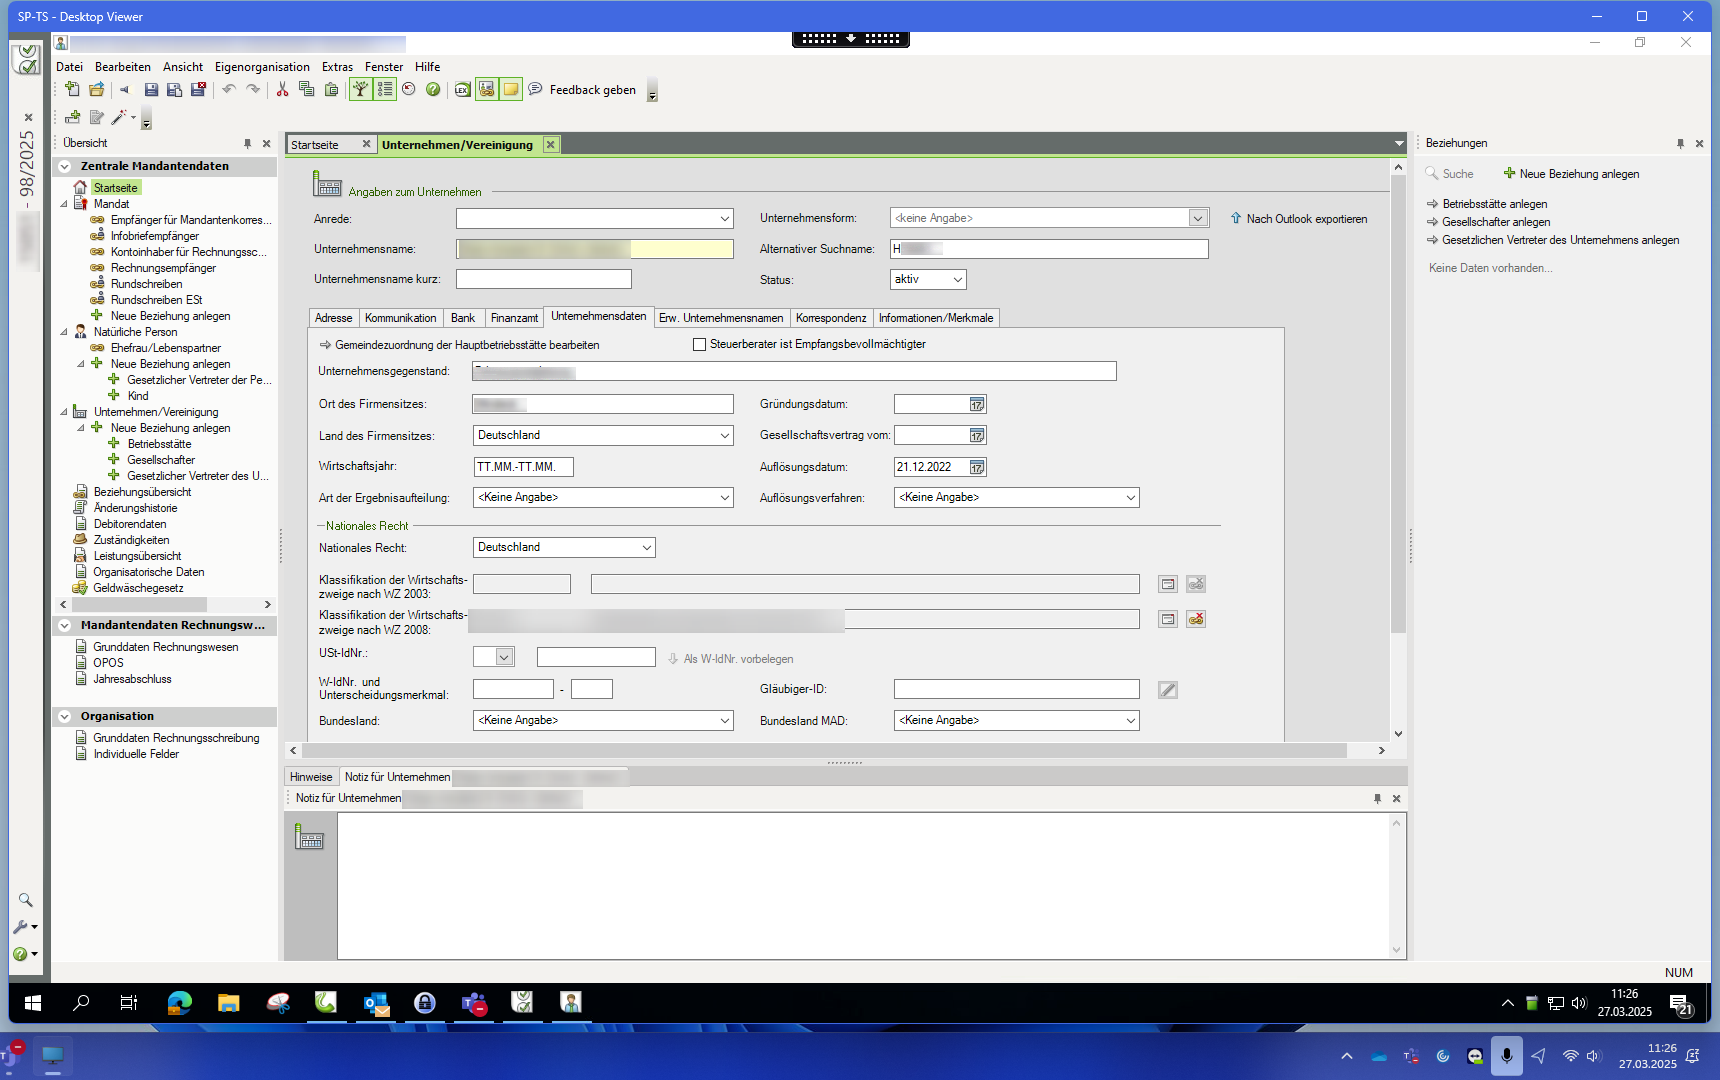Open the Unternehmensform dropdown

pos(1197,219)
